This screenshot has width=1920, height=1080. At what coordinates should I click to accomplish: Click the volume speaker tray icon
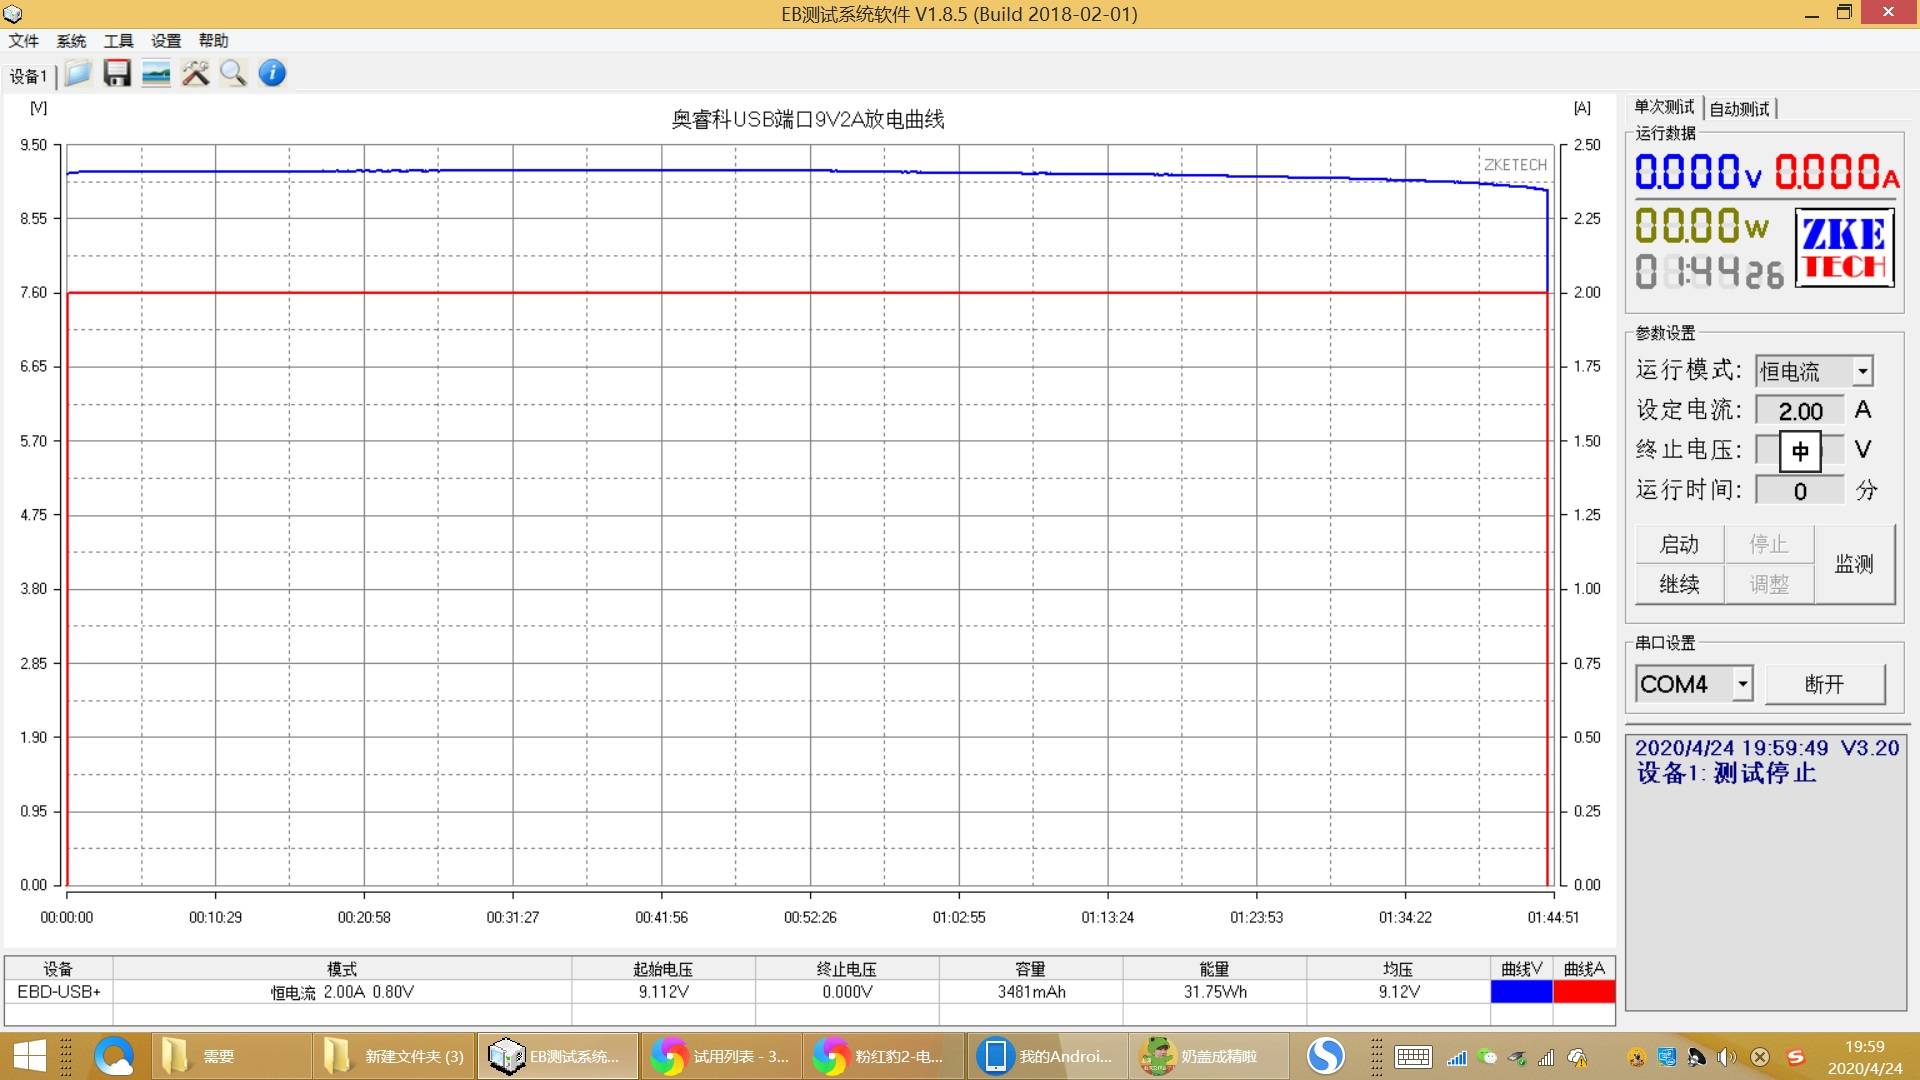point(1727,1057)
